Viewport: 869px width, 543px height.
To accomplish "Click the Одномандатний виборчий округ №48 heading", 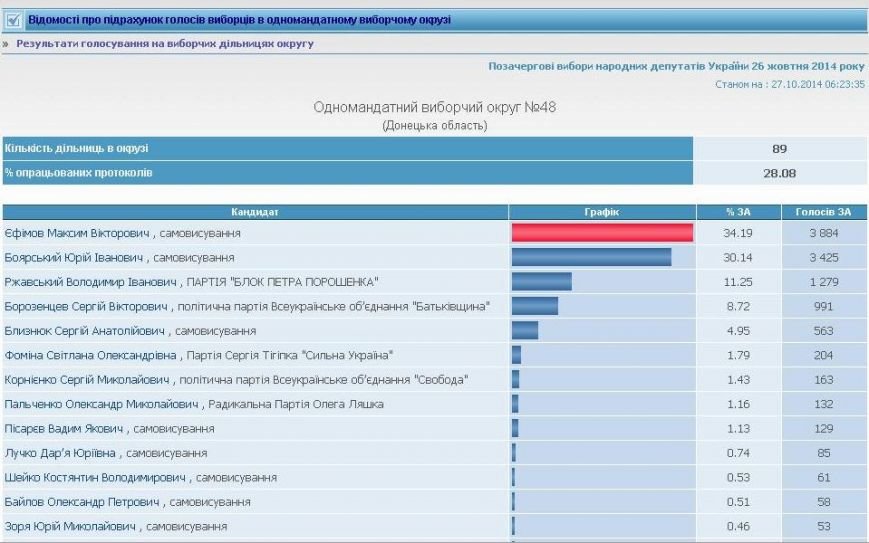I will tap(434, 107).
